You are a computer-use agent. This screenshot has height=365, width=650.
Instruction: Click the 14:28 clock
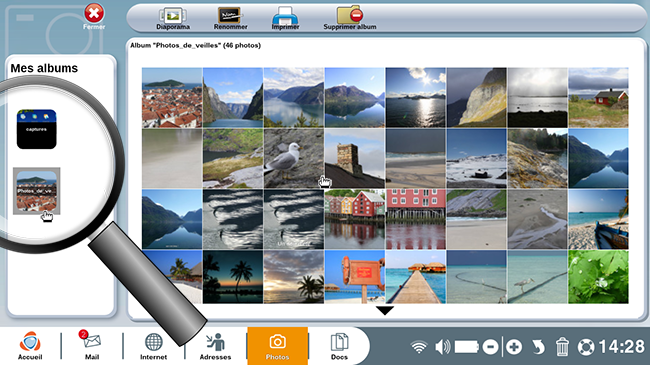pyautogui.click(x=621, y=347)
